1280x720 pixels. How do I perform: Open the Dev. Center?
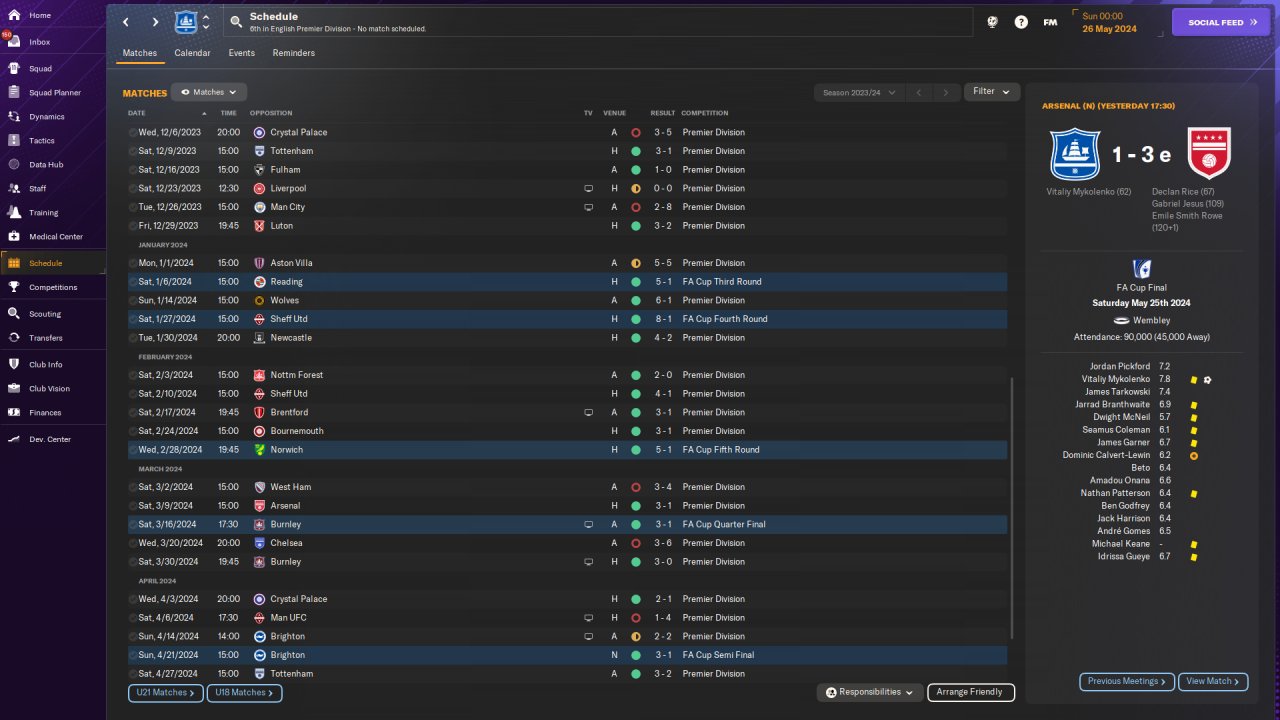(x=50, y=440)
